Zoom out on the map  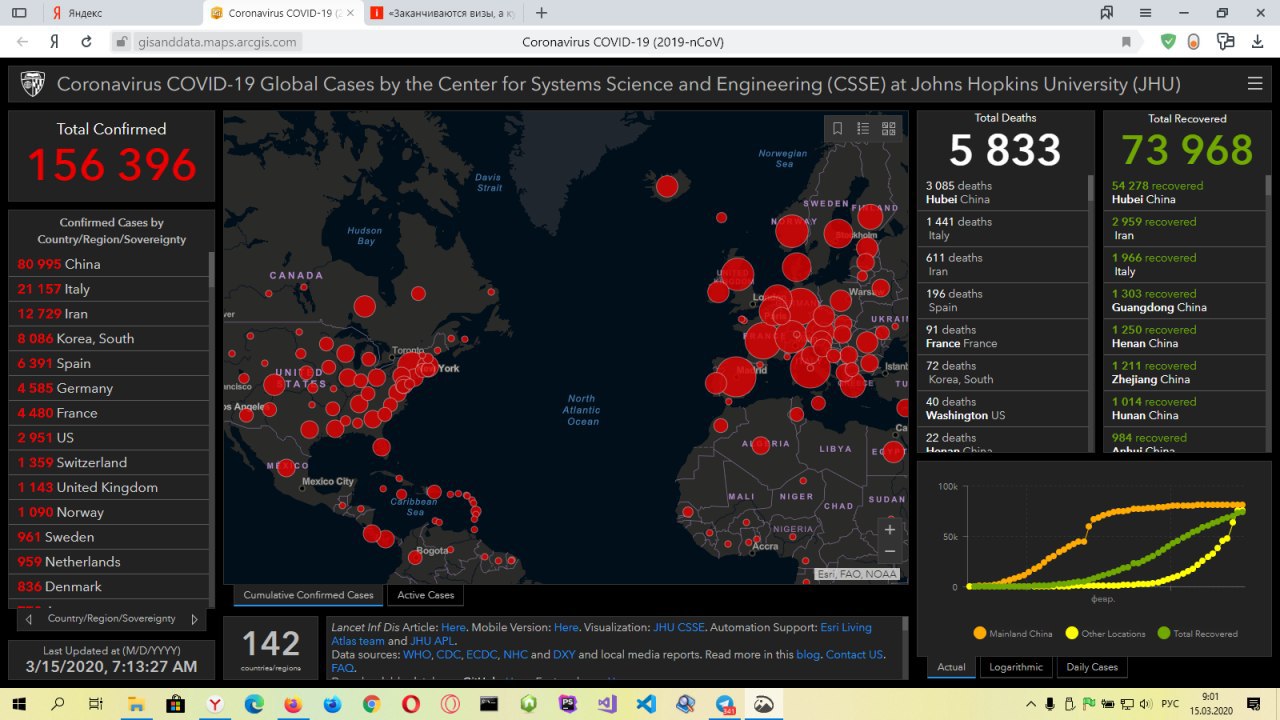(x=890, y=552)
